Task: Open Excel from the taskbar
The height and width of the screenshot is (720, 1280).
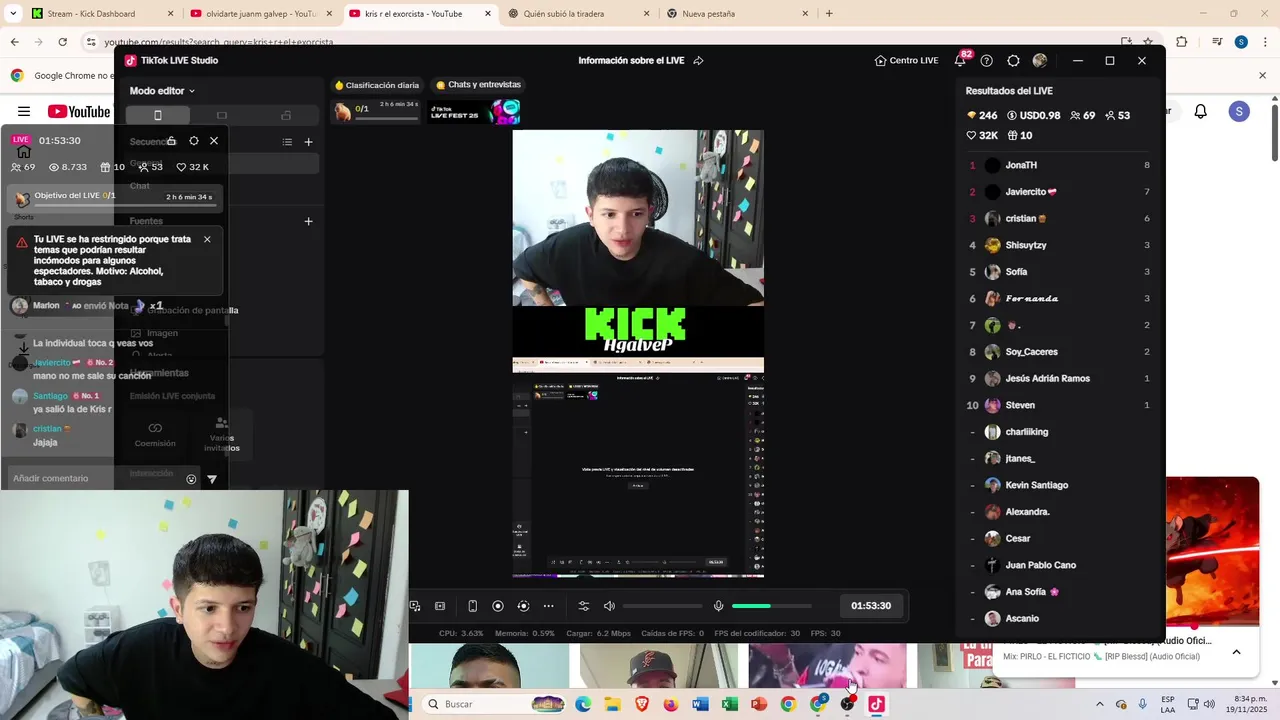Action: [730, 704]
